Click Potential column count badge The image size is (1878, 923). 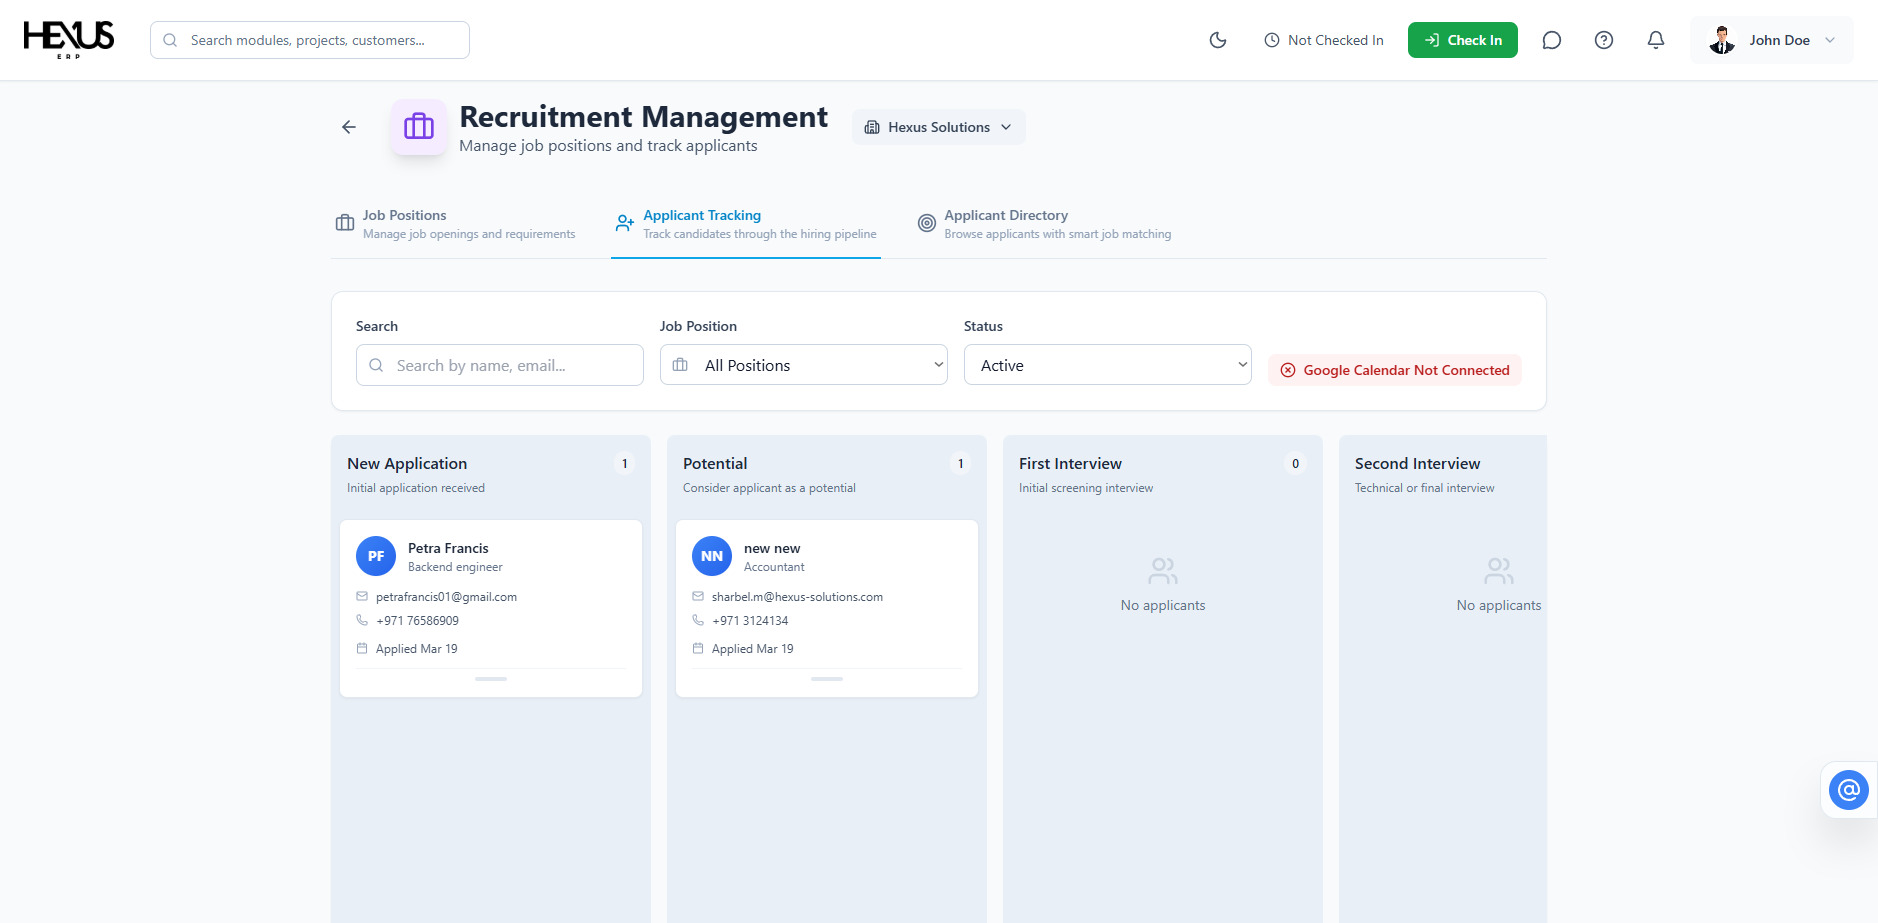pyautogui.click(x=961, y=464)
